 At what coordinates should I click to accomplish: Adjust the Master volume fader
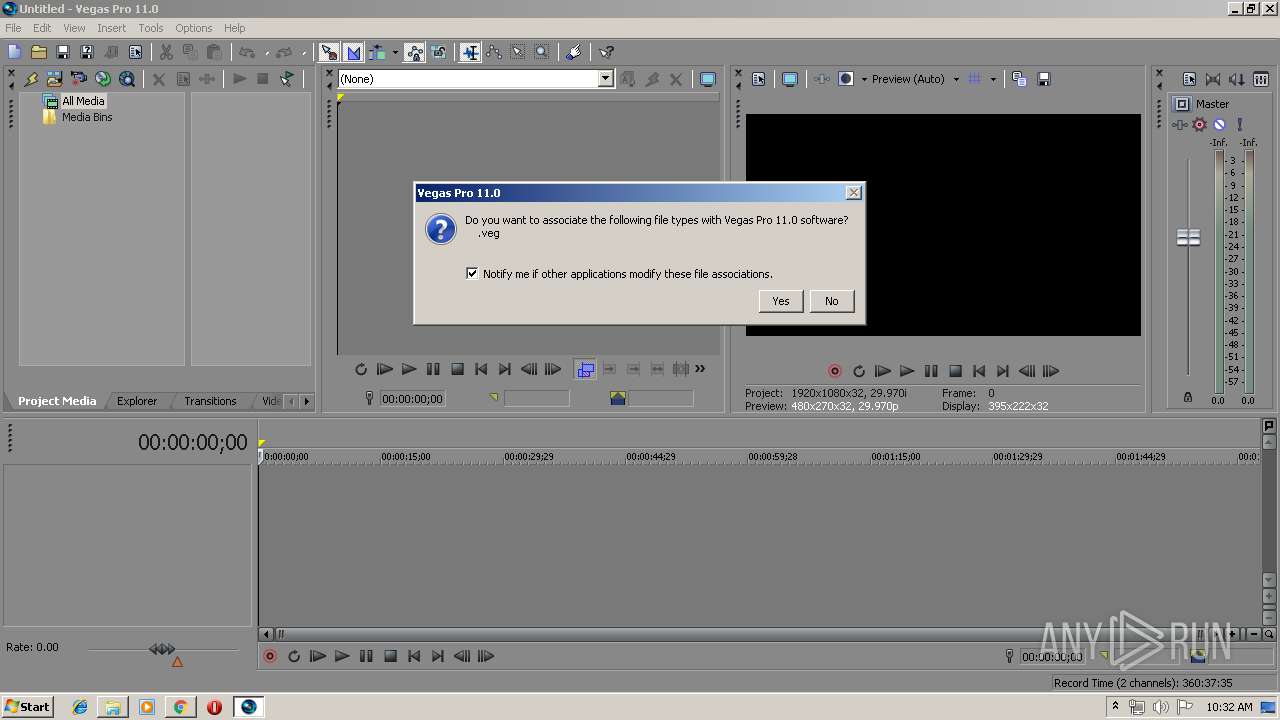[1188, 237]
